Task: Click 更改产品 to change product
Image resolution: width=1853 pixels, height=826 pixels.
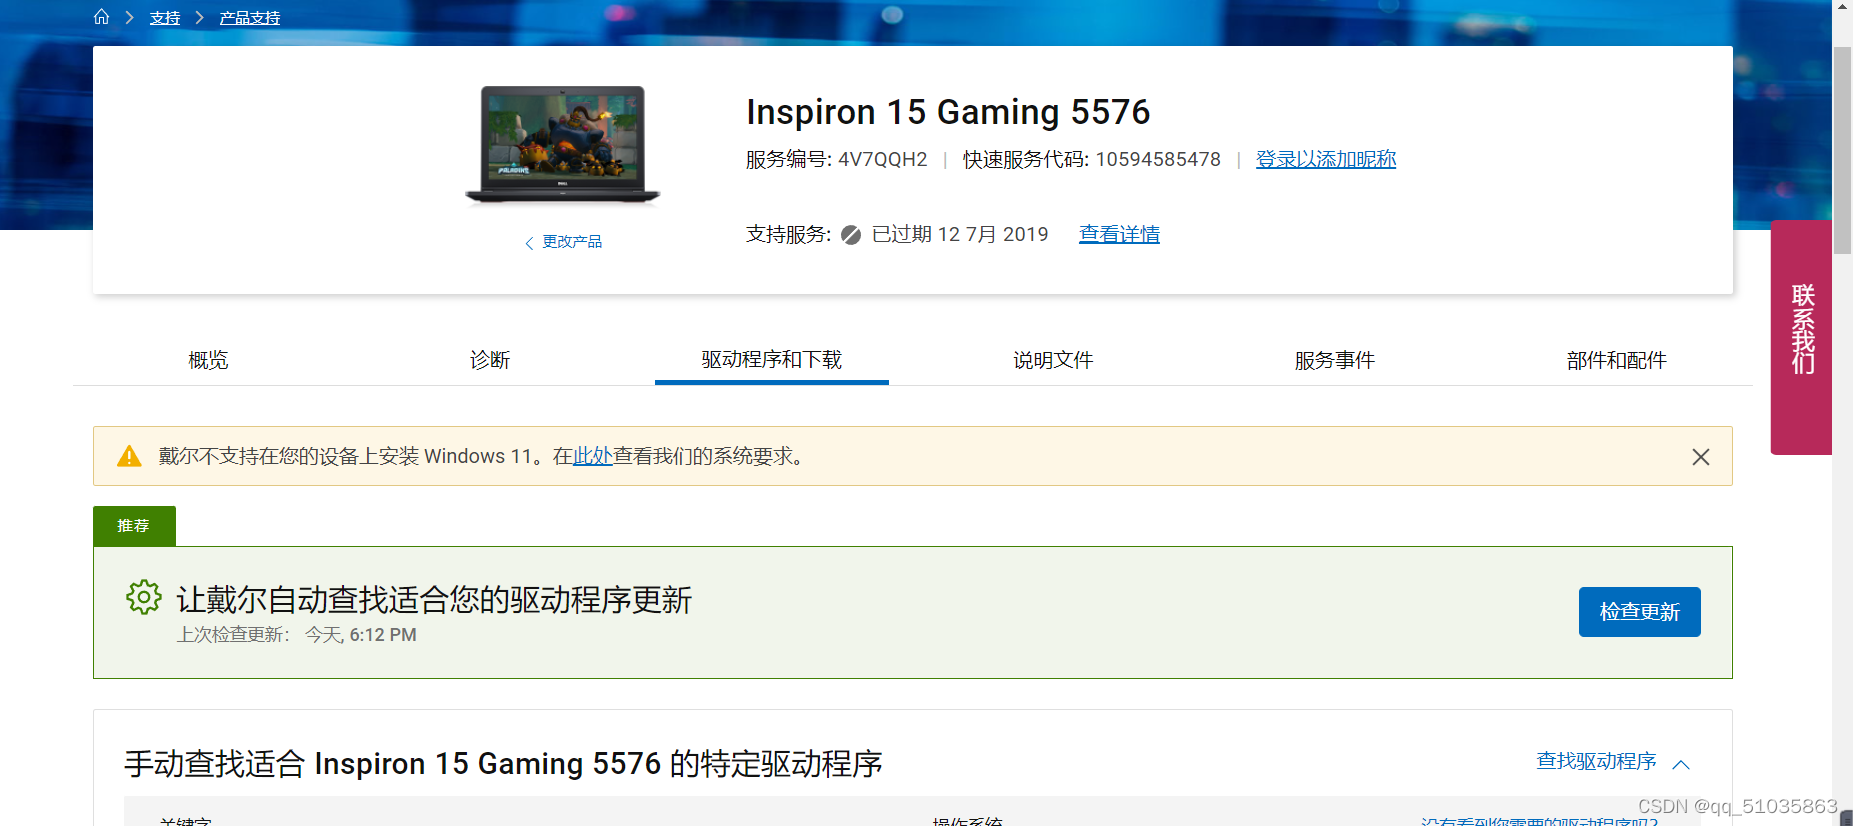Action: point(563,242)
